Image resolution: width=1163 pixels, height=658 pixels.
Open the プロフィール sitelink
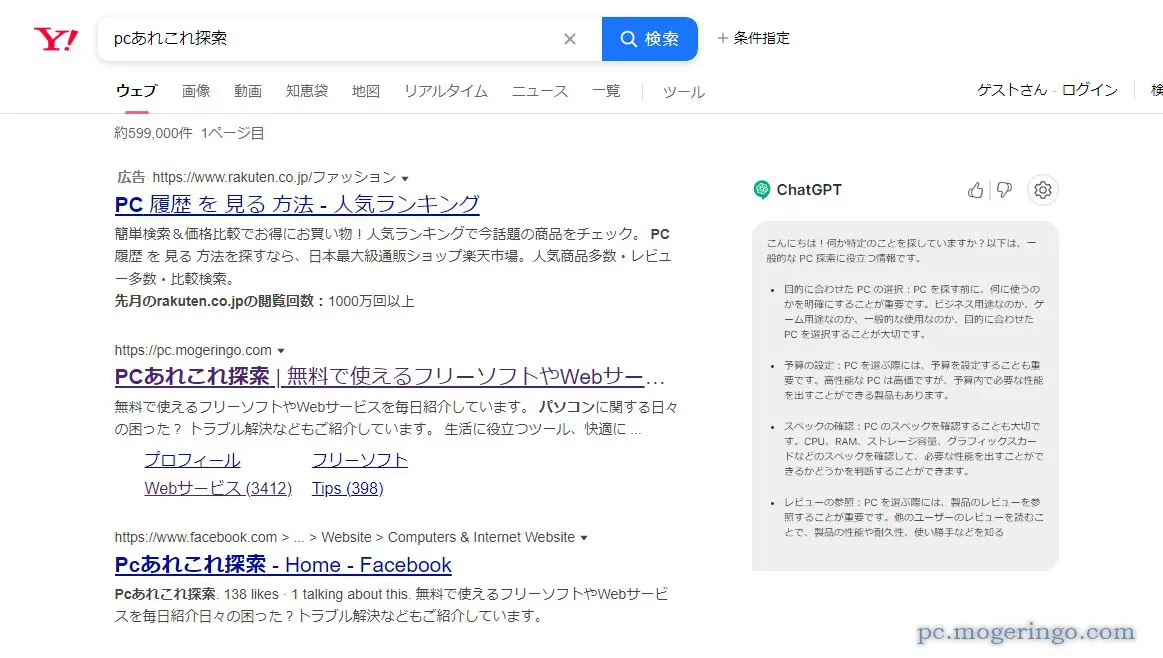tap(192, 460)
